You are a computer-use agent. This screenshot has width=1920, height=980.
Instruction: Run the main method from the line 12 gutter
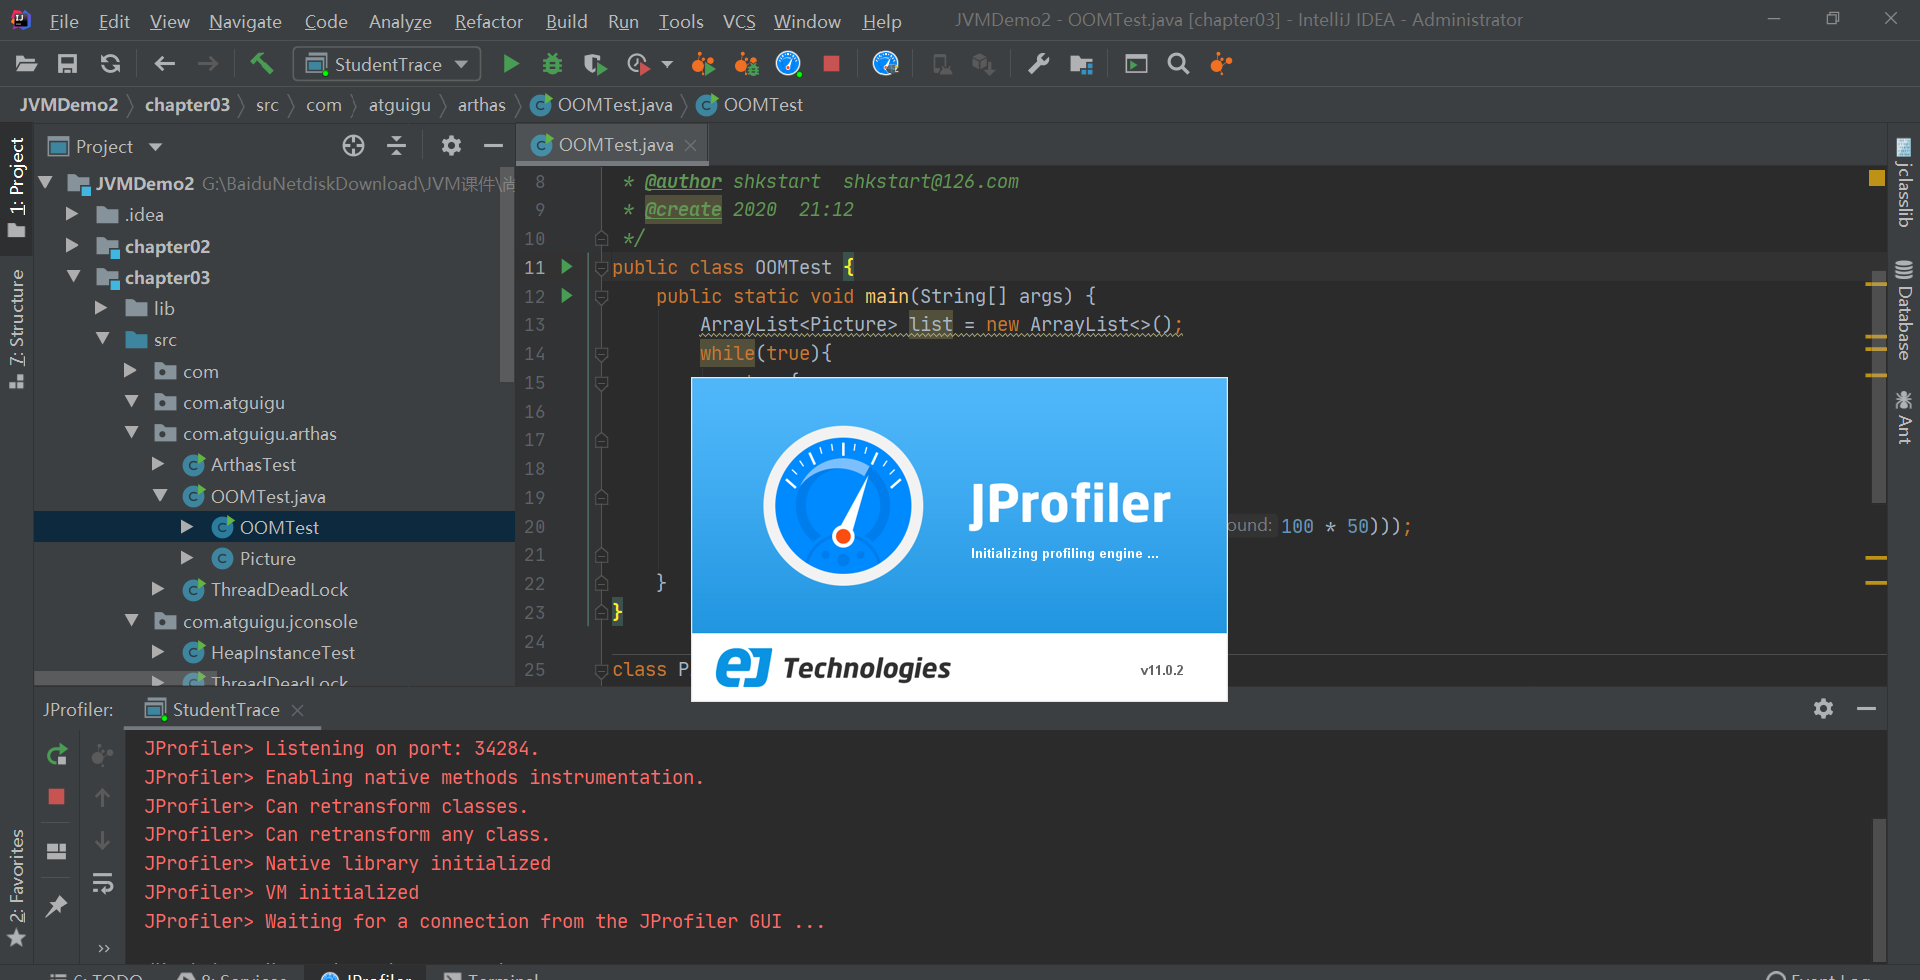point(567,296)
